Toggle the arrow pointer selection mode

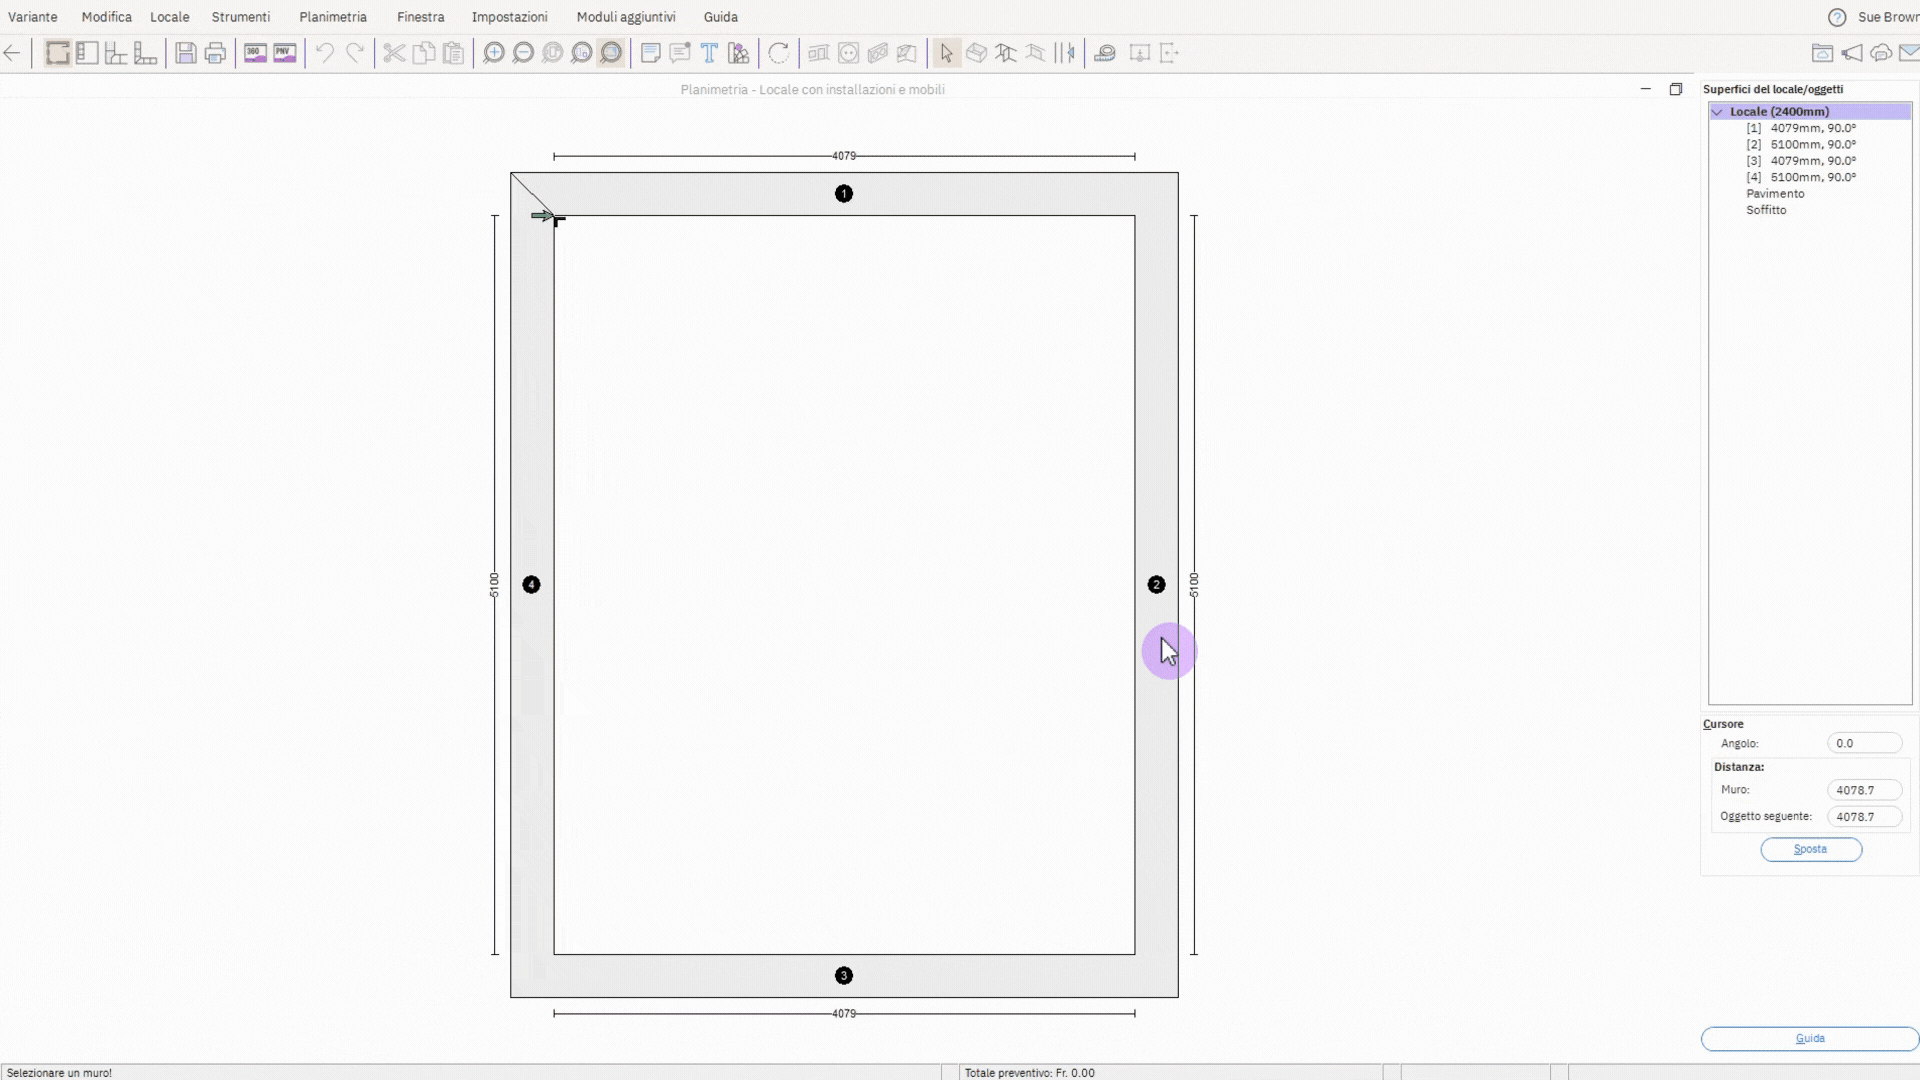(x=946, y=53)
